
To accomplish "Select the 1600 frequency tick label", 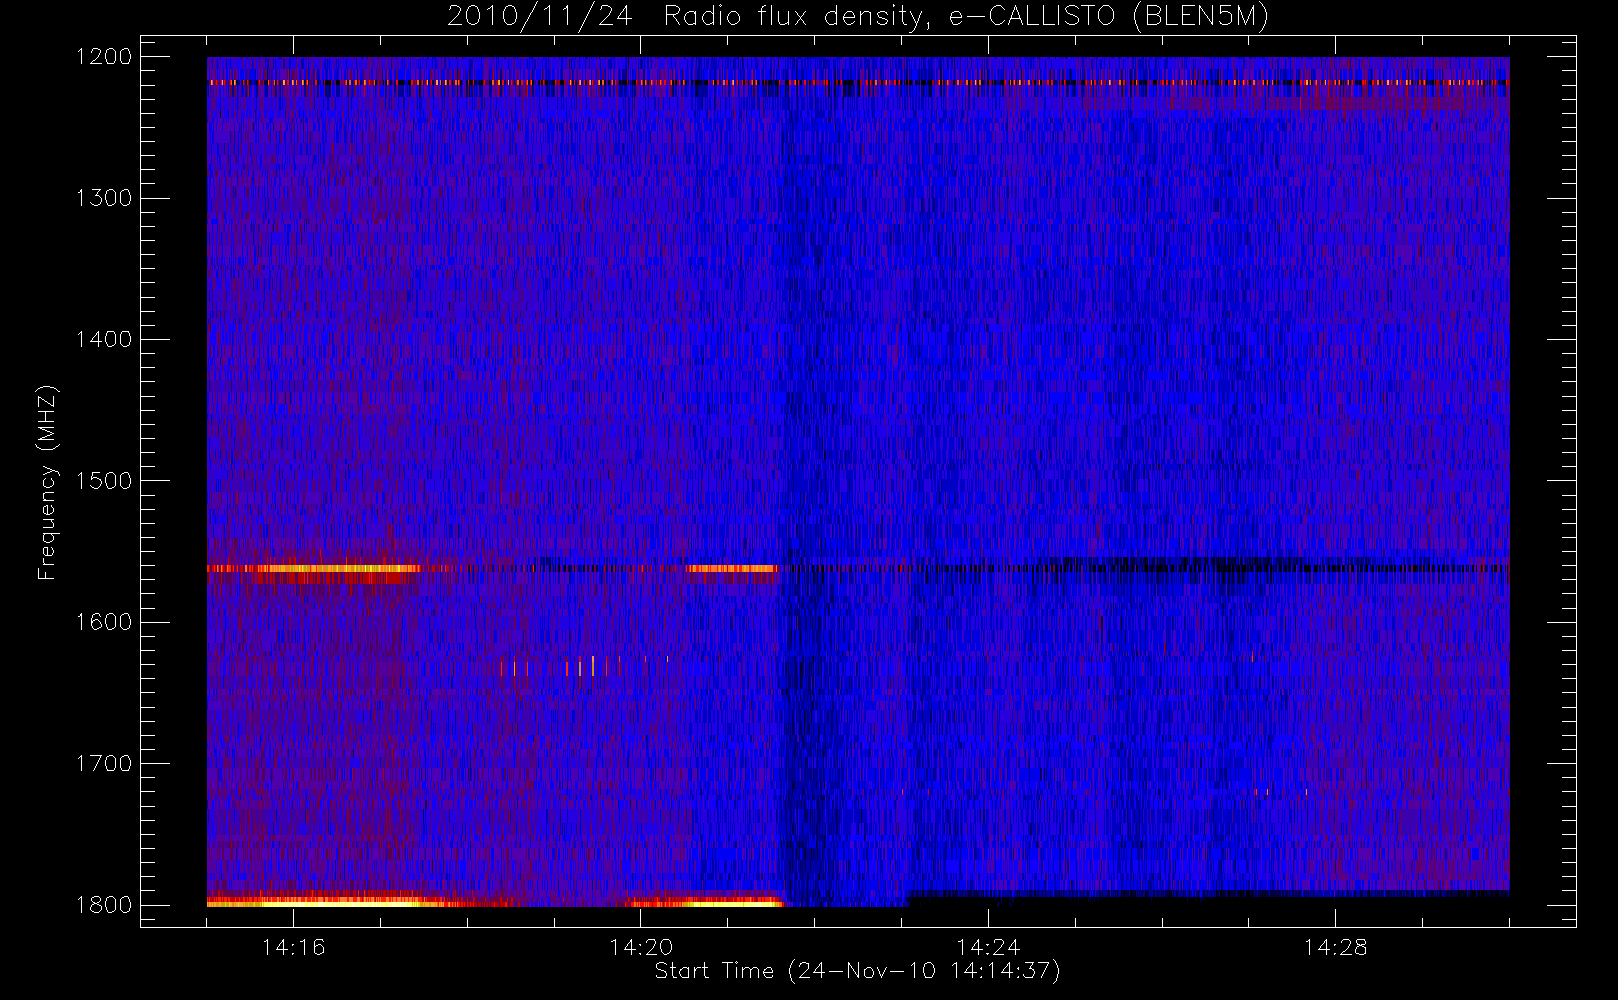I will click(104, 622).
